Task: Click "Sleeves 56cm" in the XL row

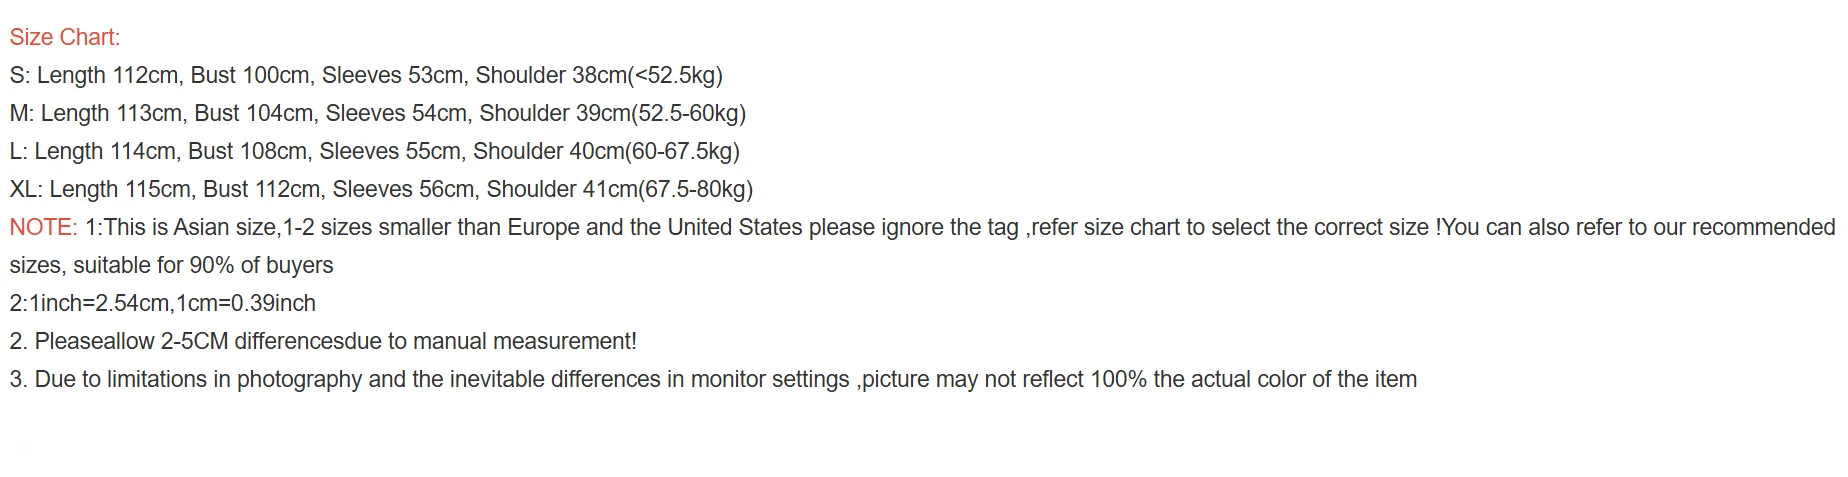Action: coord(403,190)
